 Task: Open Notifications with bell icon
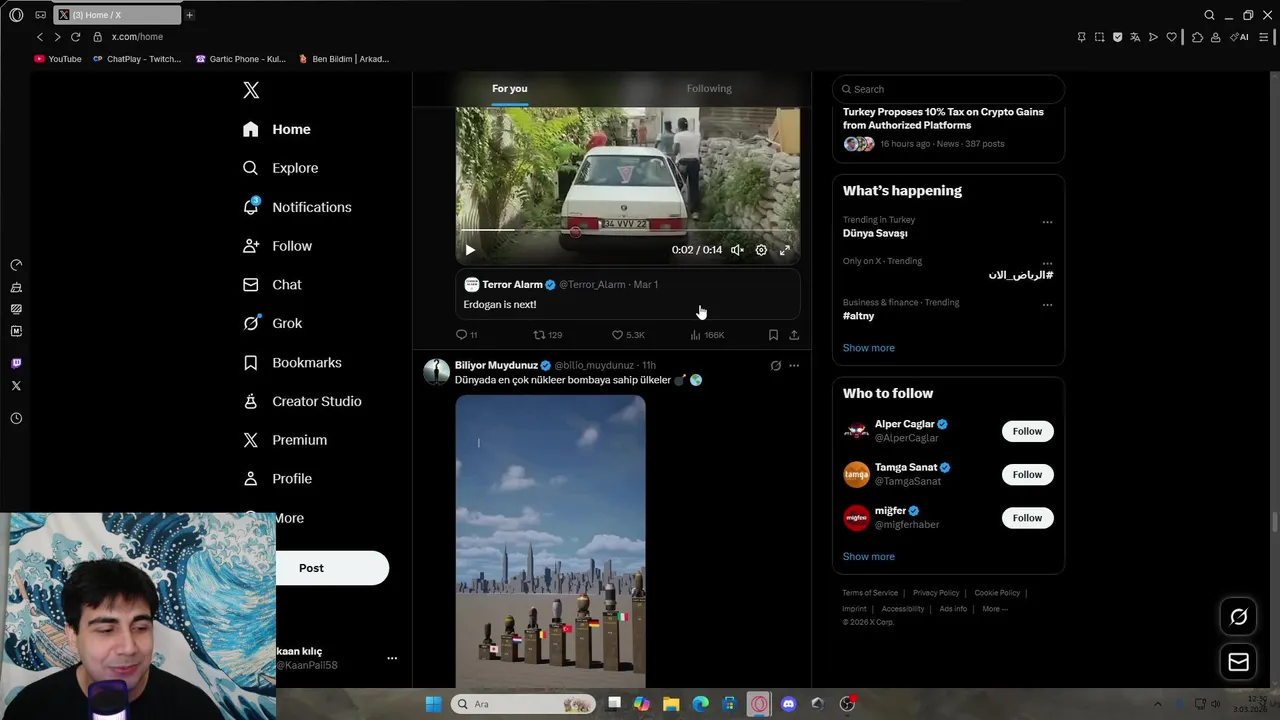[x=297, y=207]
